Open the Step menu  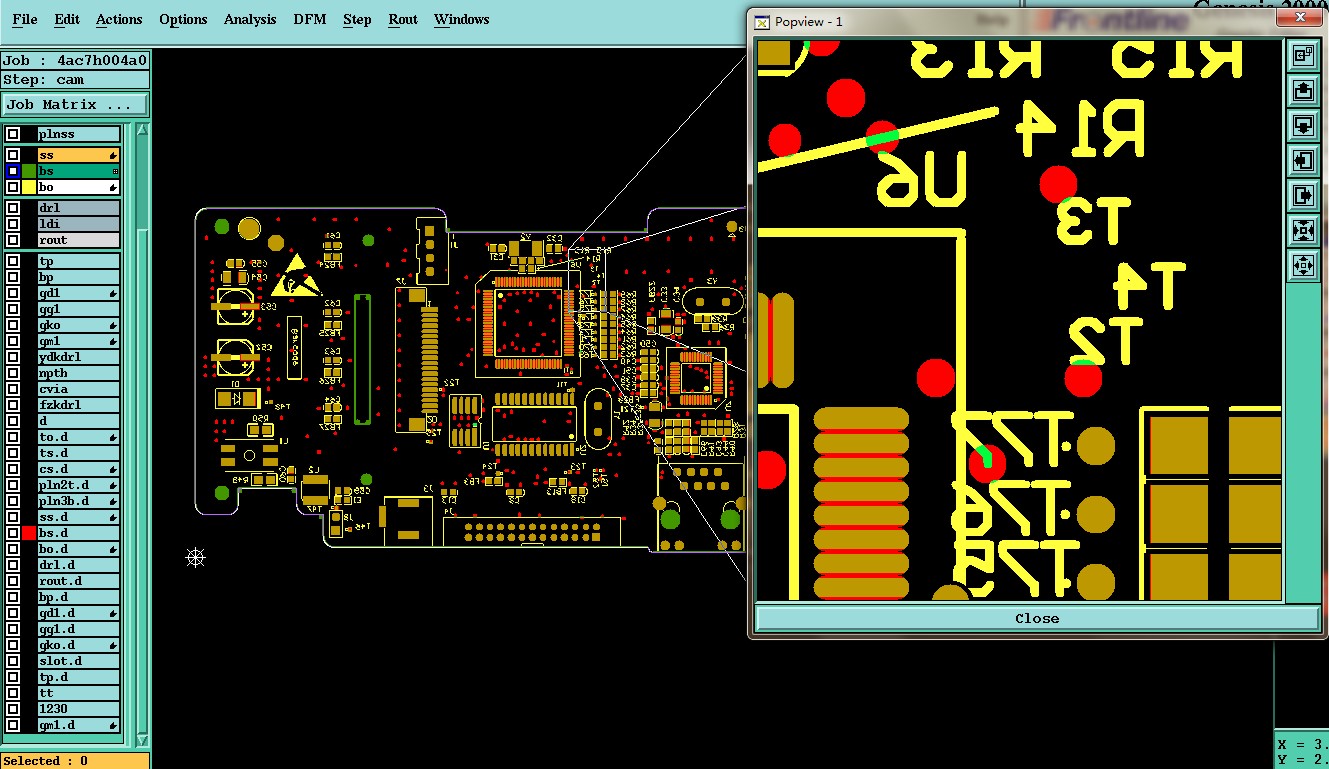coord(357,20)
